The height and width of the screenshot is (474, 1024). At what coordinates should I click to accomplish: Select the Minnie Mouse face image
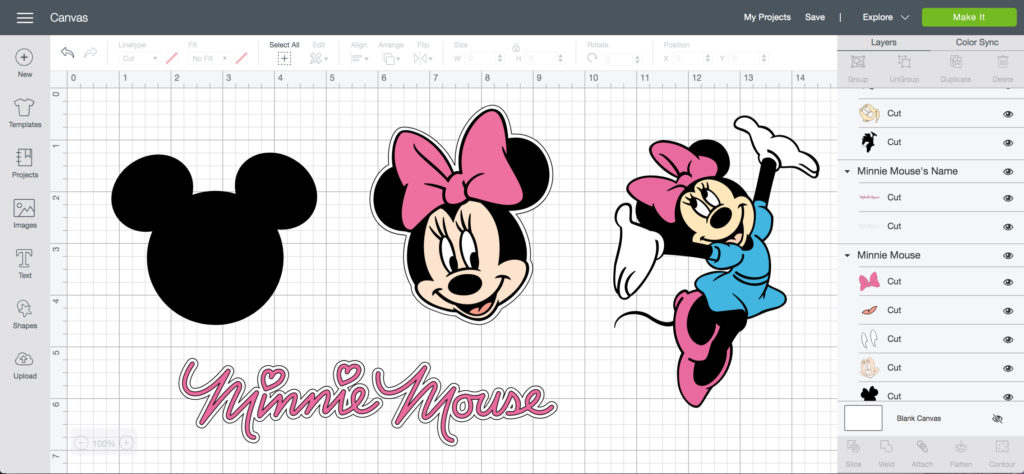pos(462,214)
